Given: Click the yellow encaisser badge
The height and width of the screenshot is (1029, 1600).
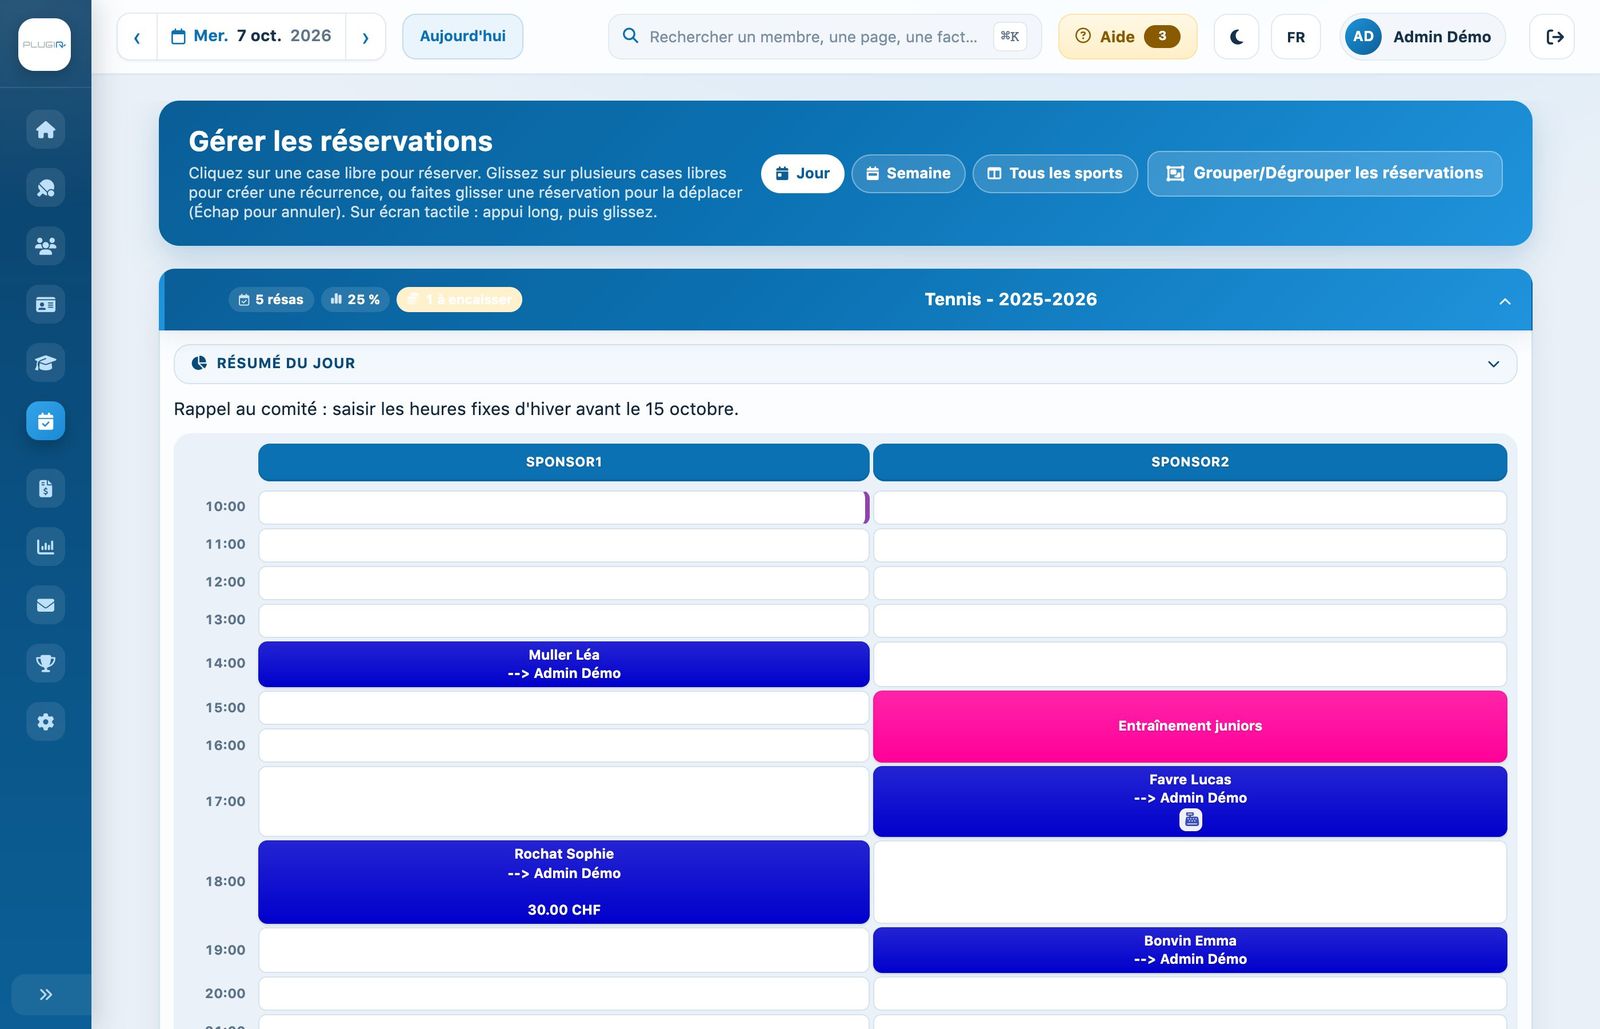Looking at the screenshot, I should click(459, 299).
